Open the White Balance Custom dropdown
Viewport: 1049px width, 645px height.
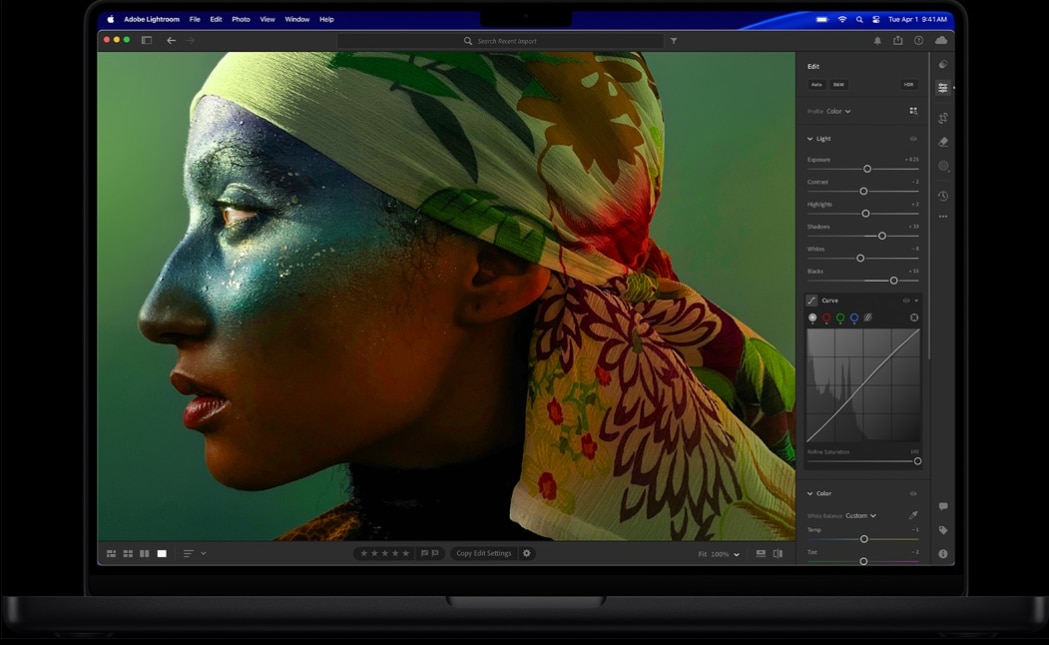click(x=861, y=516)
